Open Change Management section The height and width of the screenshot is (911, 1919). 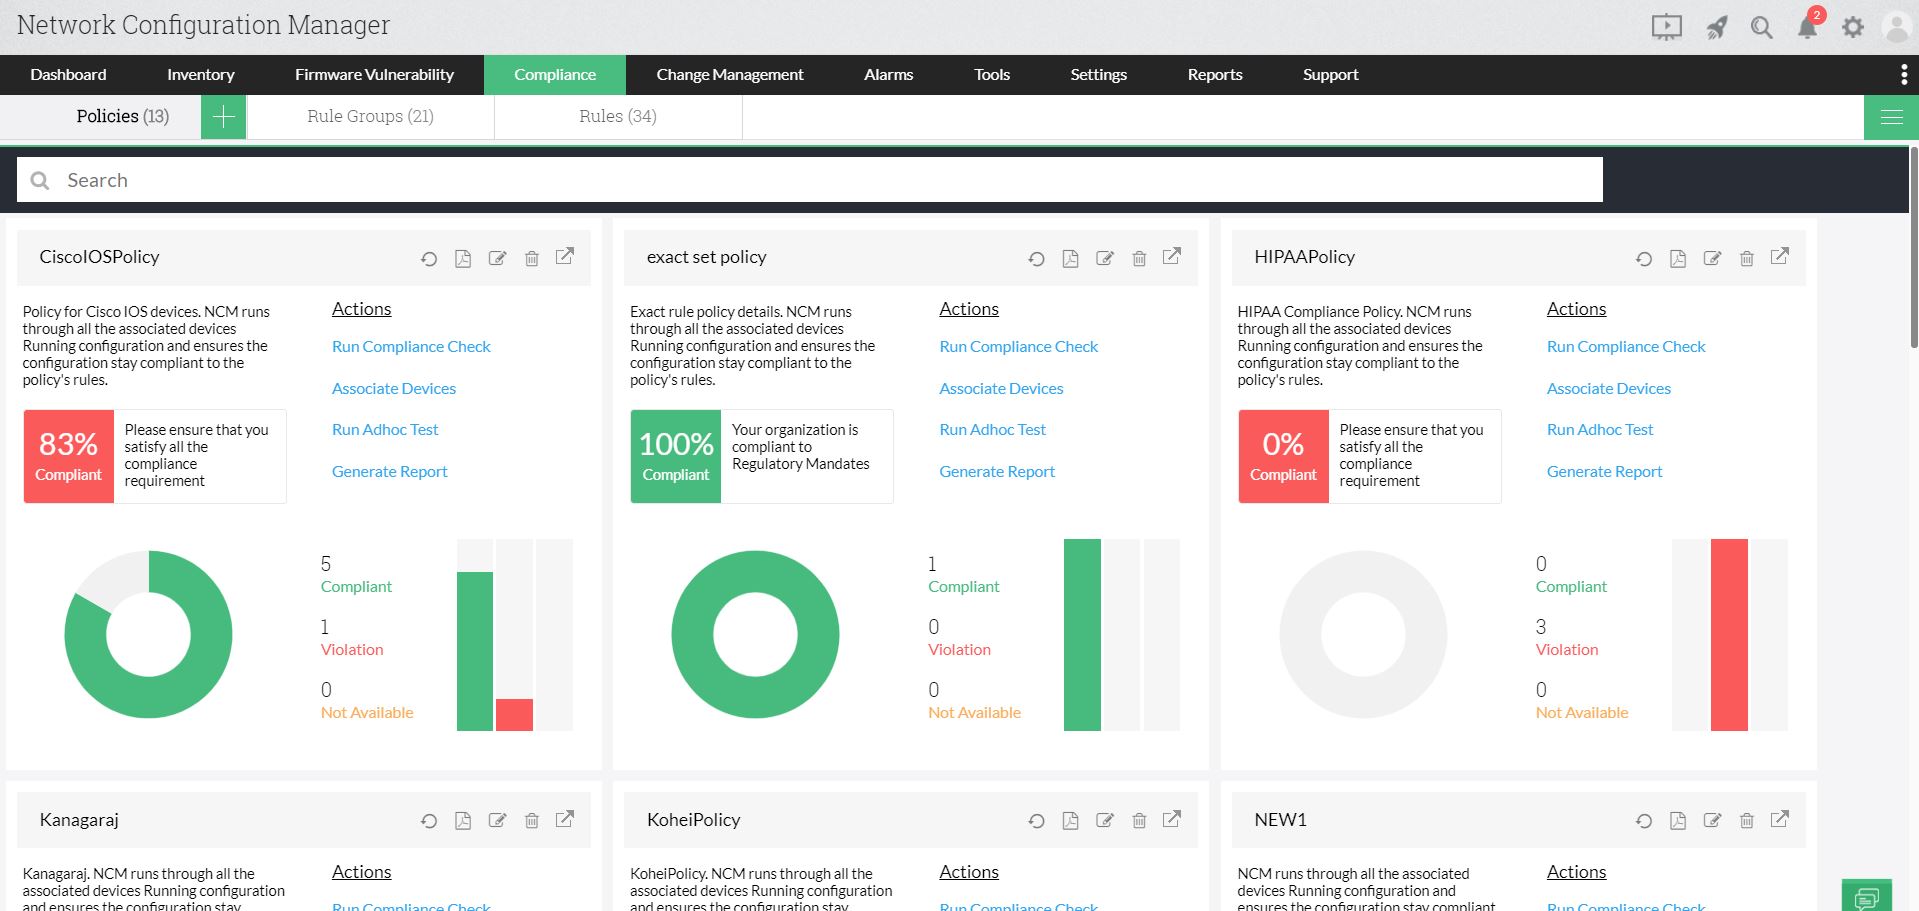tap(730, 75)
